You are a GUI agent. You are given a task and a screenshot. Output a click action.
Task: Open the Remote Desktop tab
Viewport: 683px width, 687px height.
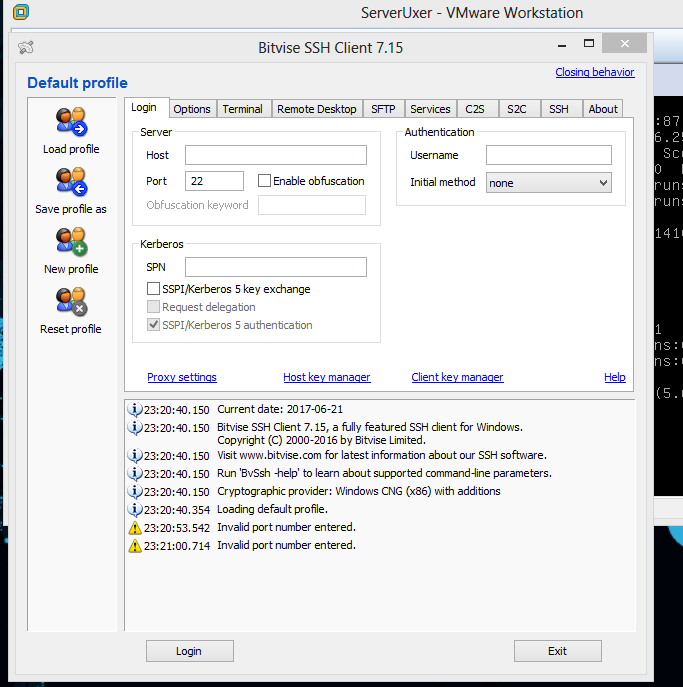tap(317, 109)
